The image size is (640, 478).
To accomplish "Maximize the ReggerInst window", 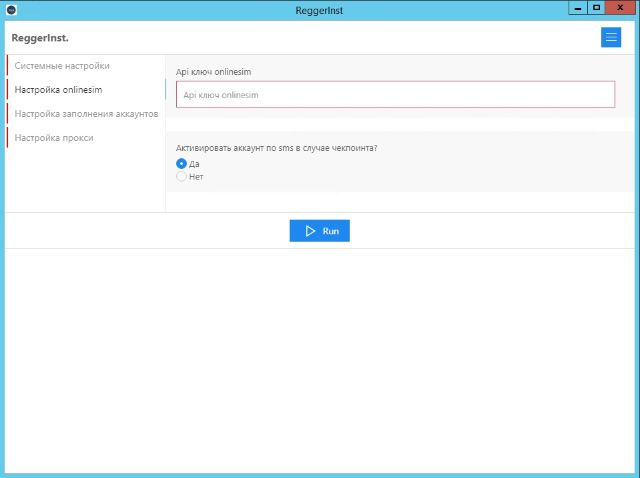I will tap(597, 7).
